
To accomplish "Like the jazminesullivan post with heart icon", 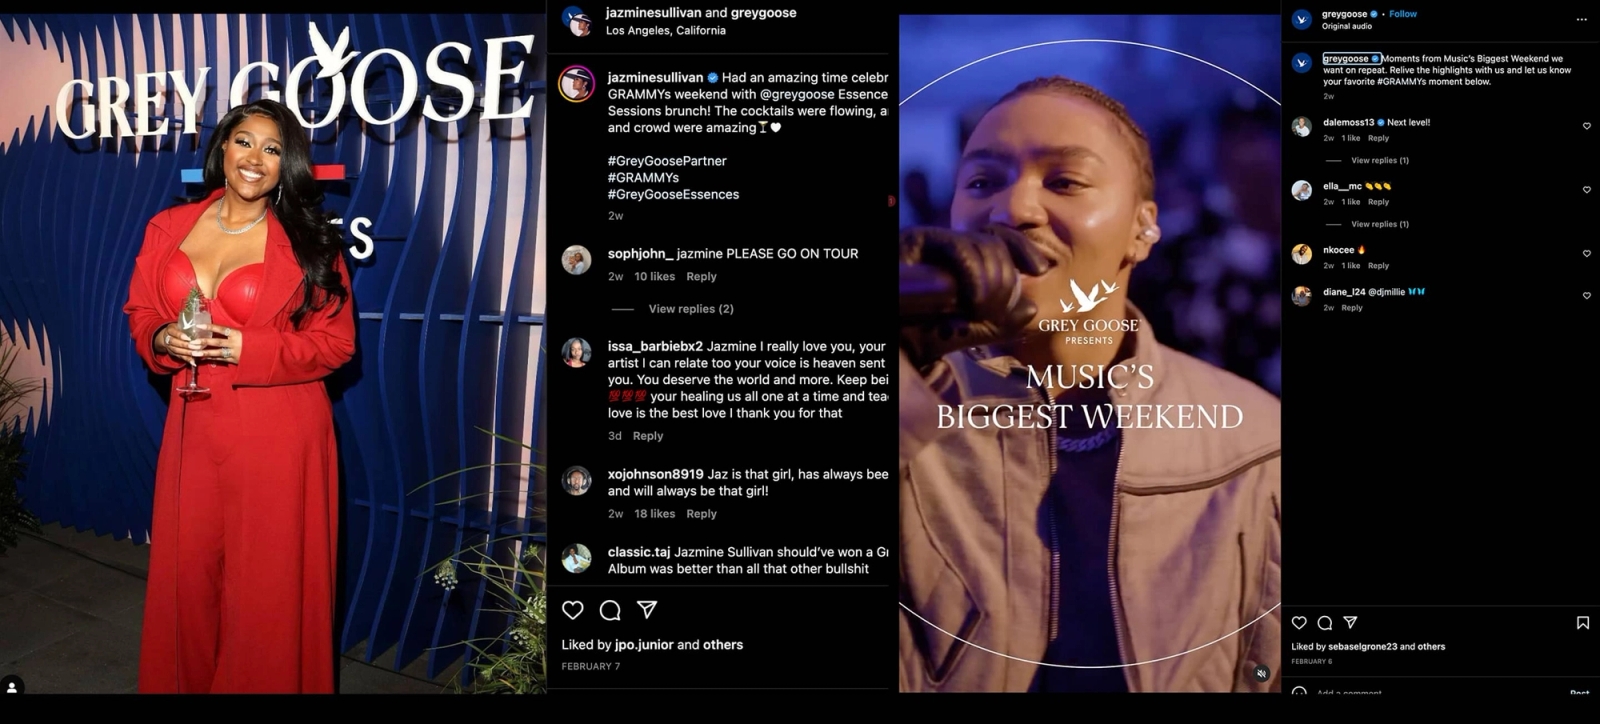I will click(x=573, y=610).
